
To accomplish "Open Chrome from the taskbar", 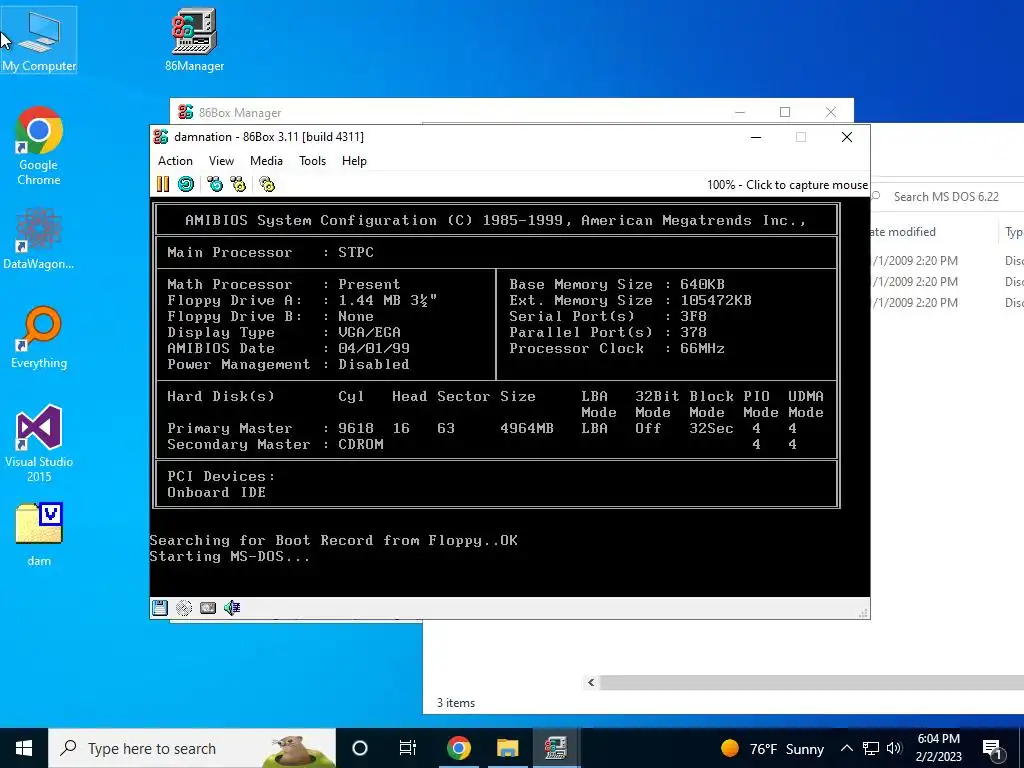I will point(458,748).
